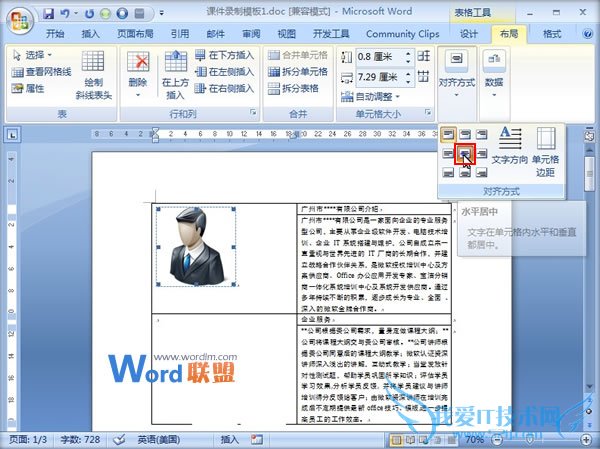This screenshot has height=449, width=600.
Task: Select the align bottom center icon
Action: 465,173
